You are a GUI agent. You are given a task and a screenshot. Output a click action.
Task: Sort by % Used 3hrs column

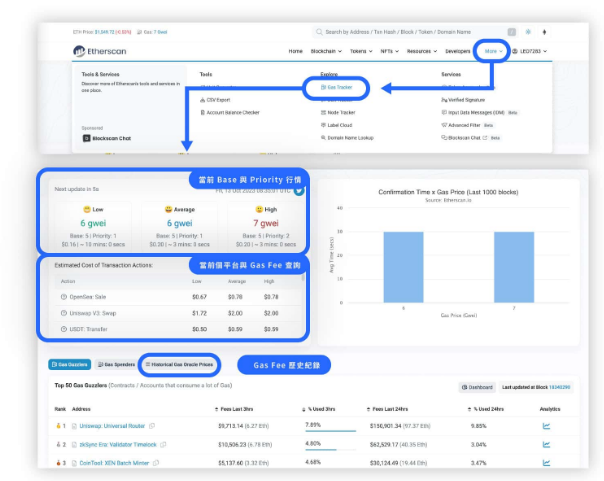pyautogui.click(x=319, y=409)
